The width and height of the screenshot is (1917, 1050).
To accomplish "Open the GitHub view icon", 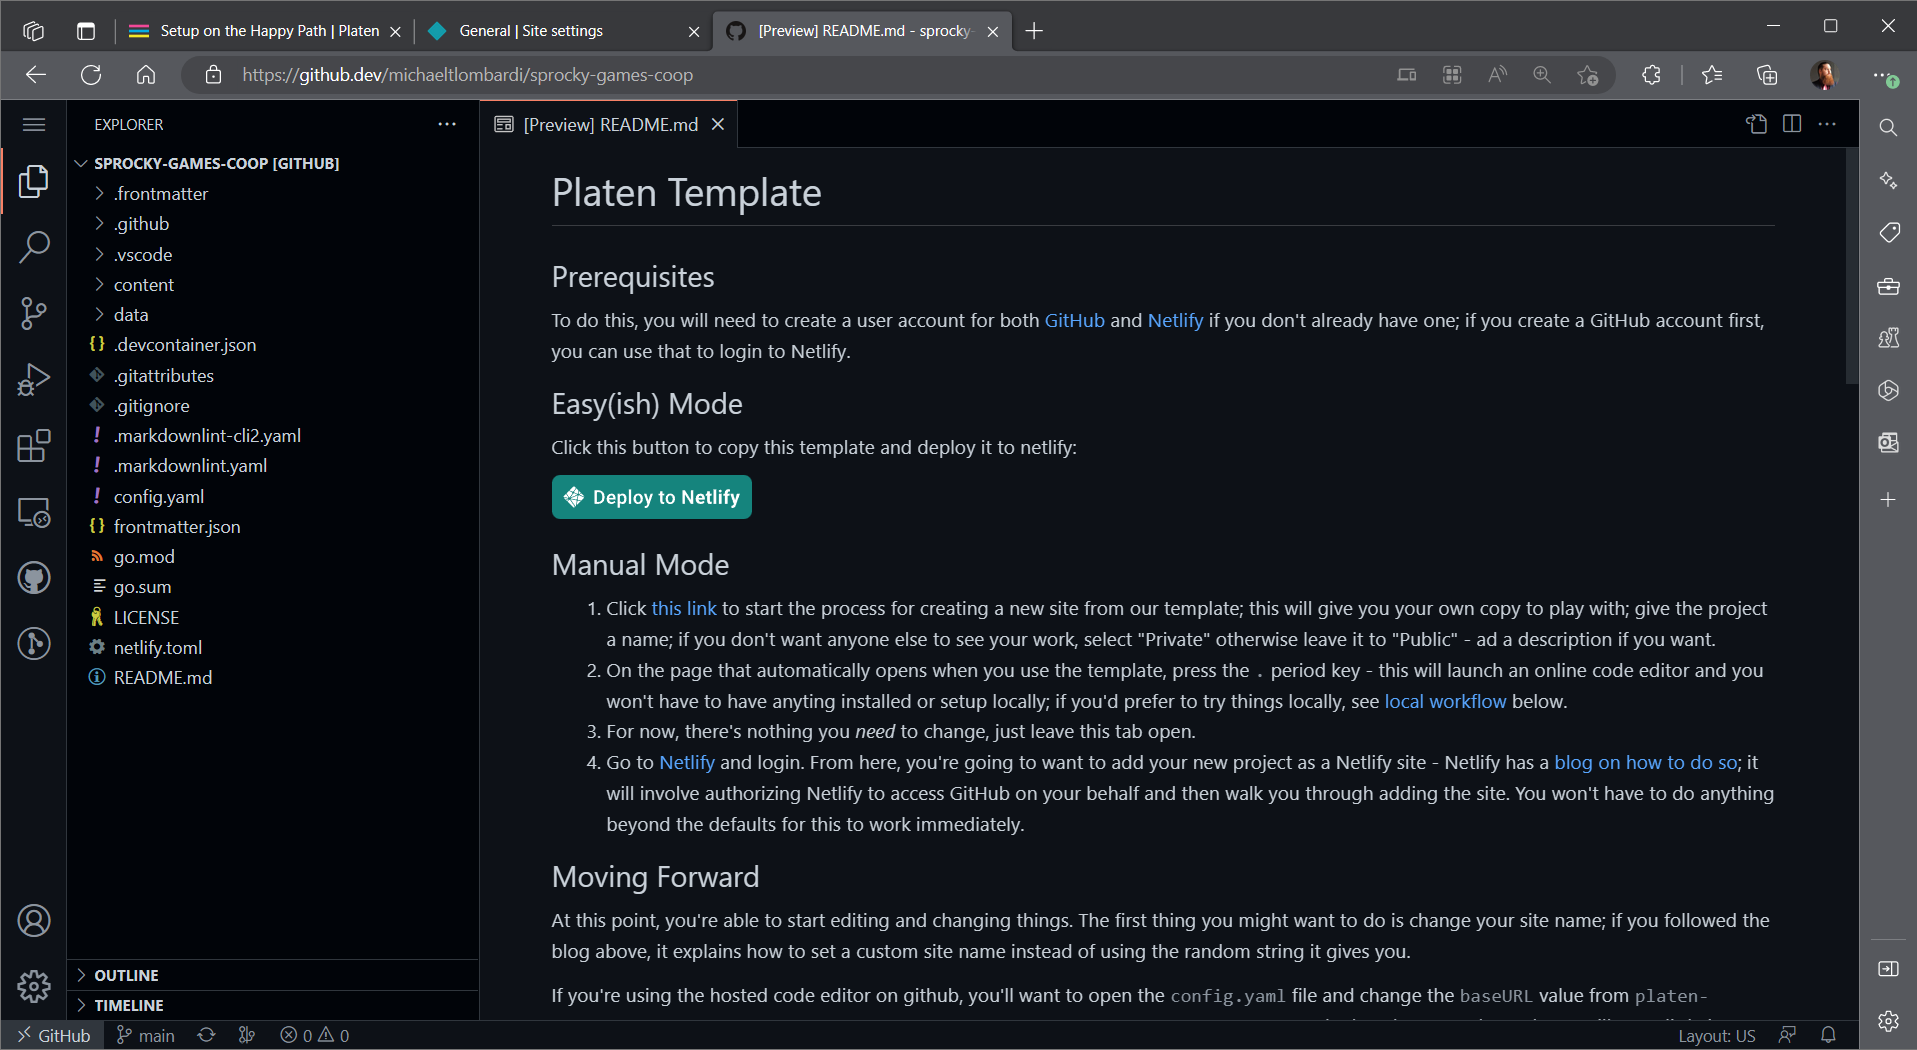I will tap(34, 578).
